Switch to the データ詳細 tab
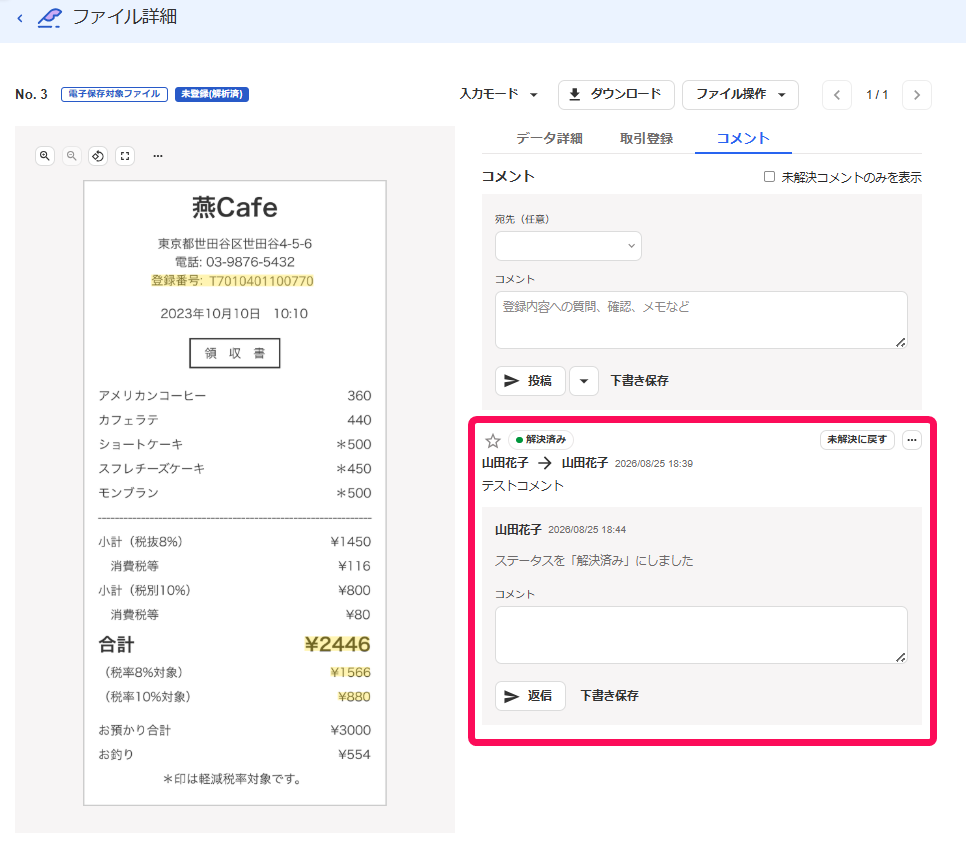966x845 pixels. click(x=549, y=139)
